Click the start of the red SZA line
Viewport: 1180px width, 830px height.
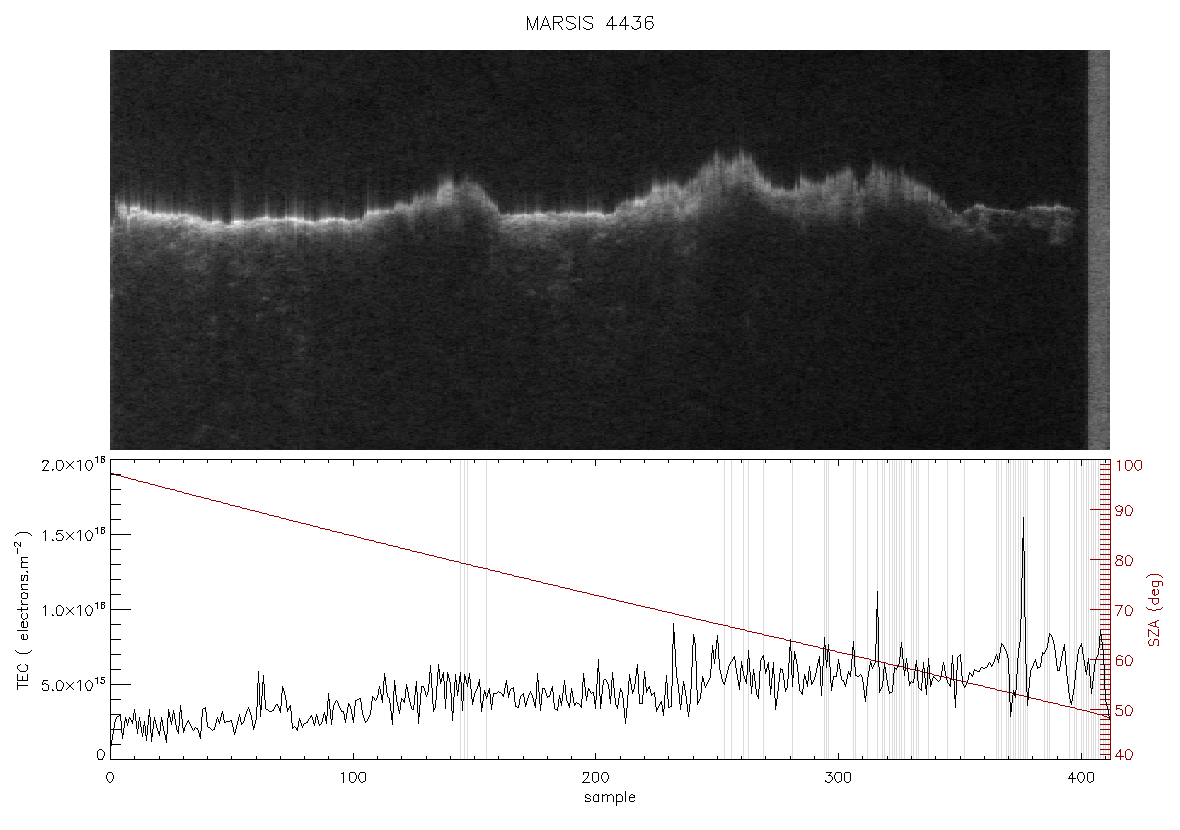pos(111,474)
